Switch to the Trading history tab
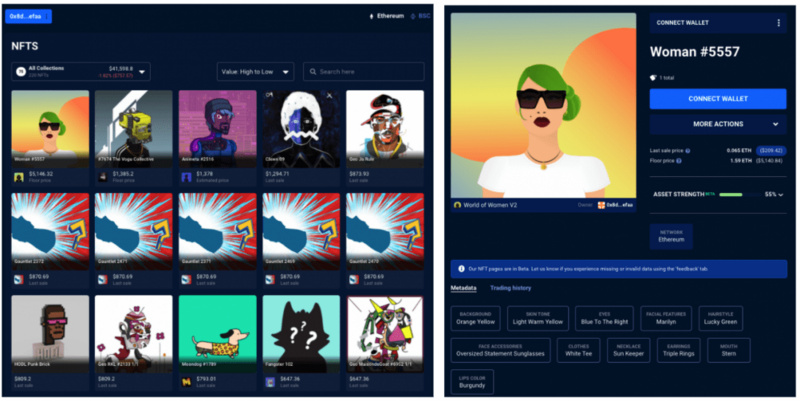Image resolution: width=800 pixels, height=401 pixels. point(511,288)
